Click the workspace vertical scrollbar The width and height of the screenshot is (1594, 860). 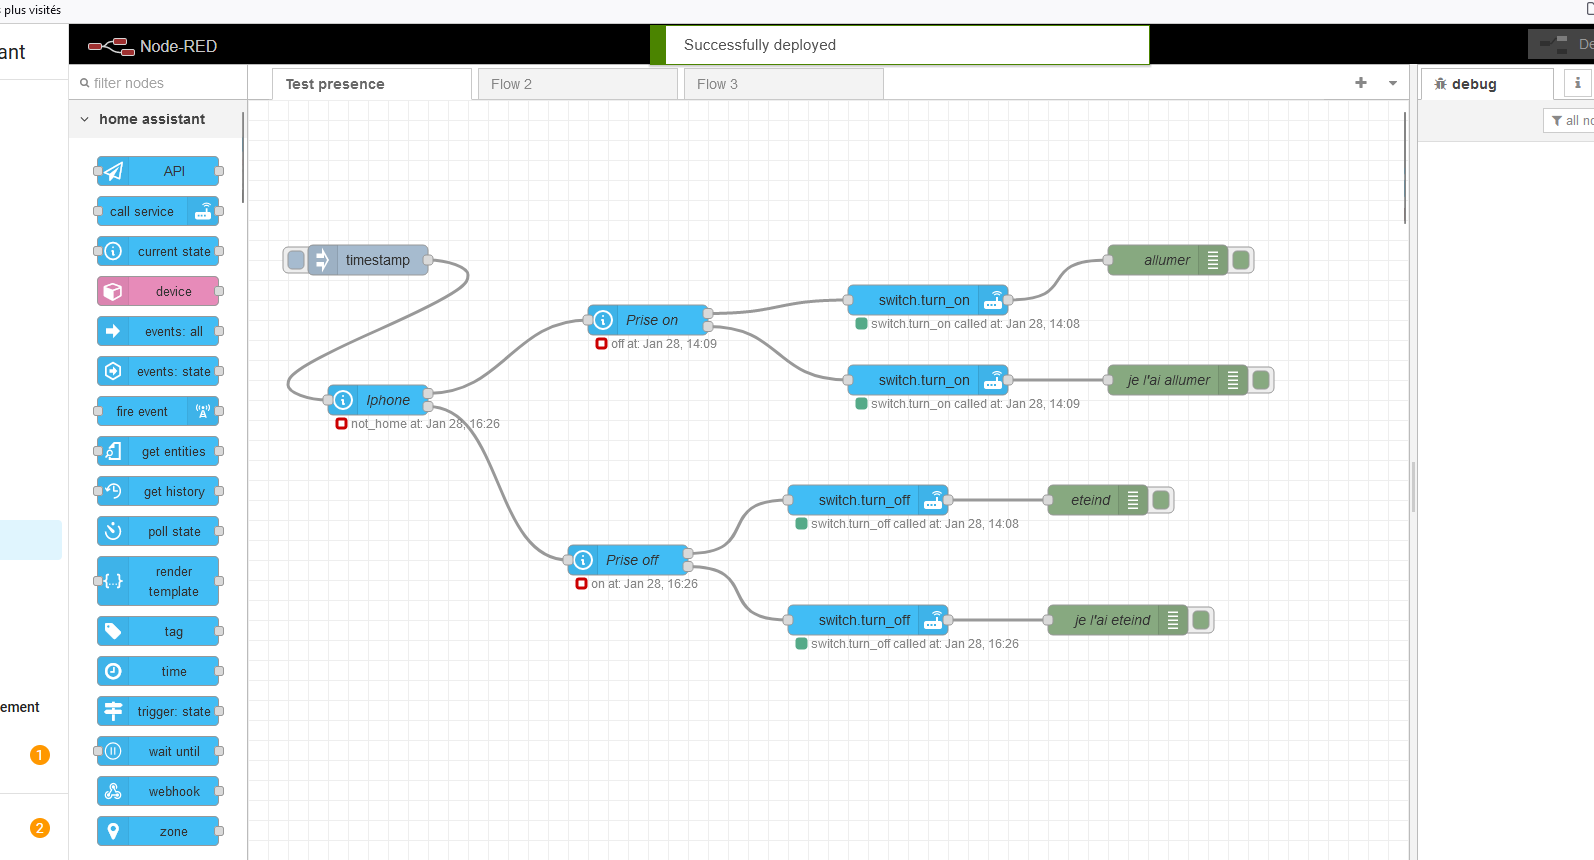tap(1404, 168)
